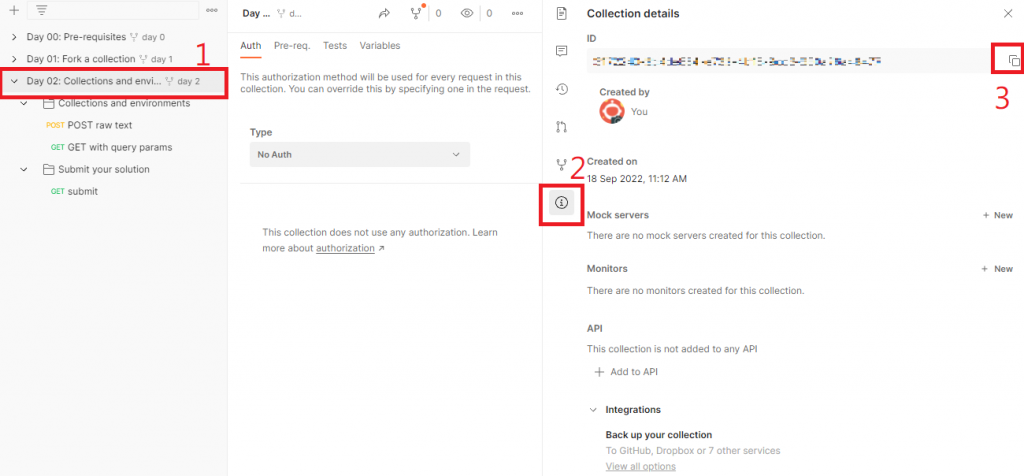This screenshot has height=476, width=1024.
Task: Open the auth Type dropdown showing No Auth
Action: click(360, 155)
